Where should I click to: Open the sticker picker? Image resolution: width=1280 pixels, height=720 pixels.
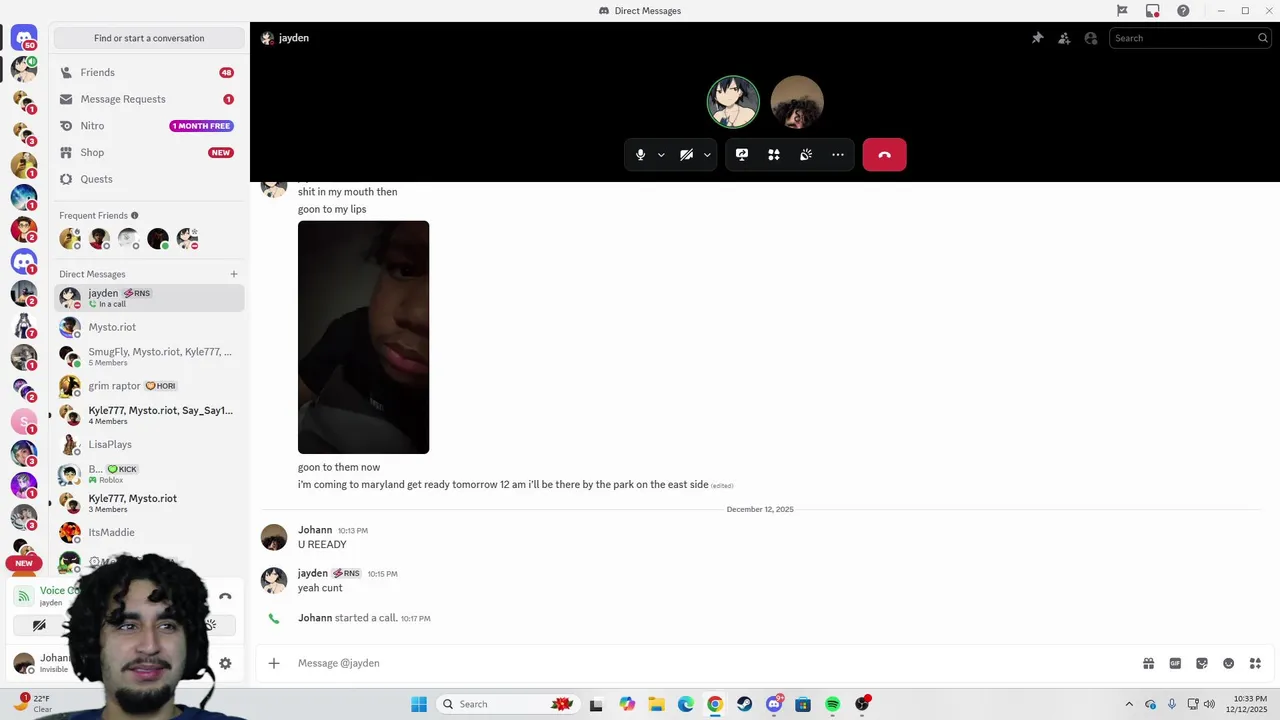[1202, 663]
